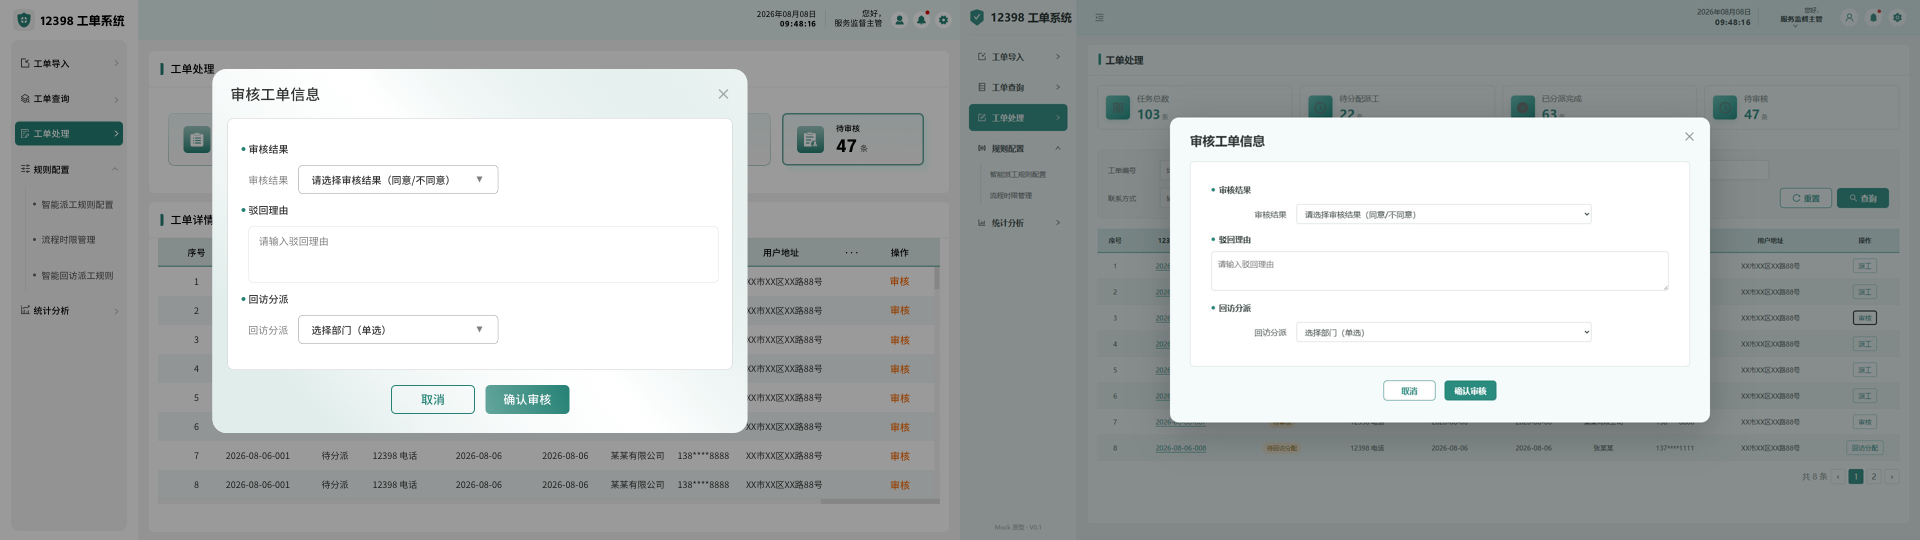Screen dimensions: 1920x540
Task: Click 驳回理由 text area in right mockup dialog
Action: click(1440, 271)
